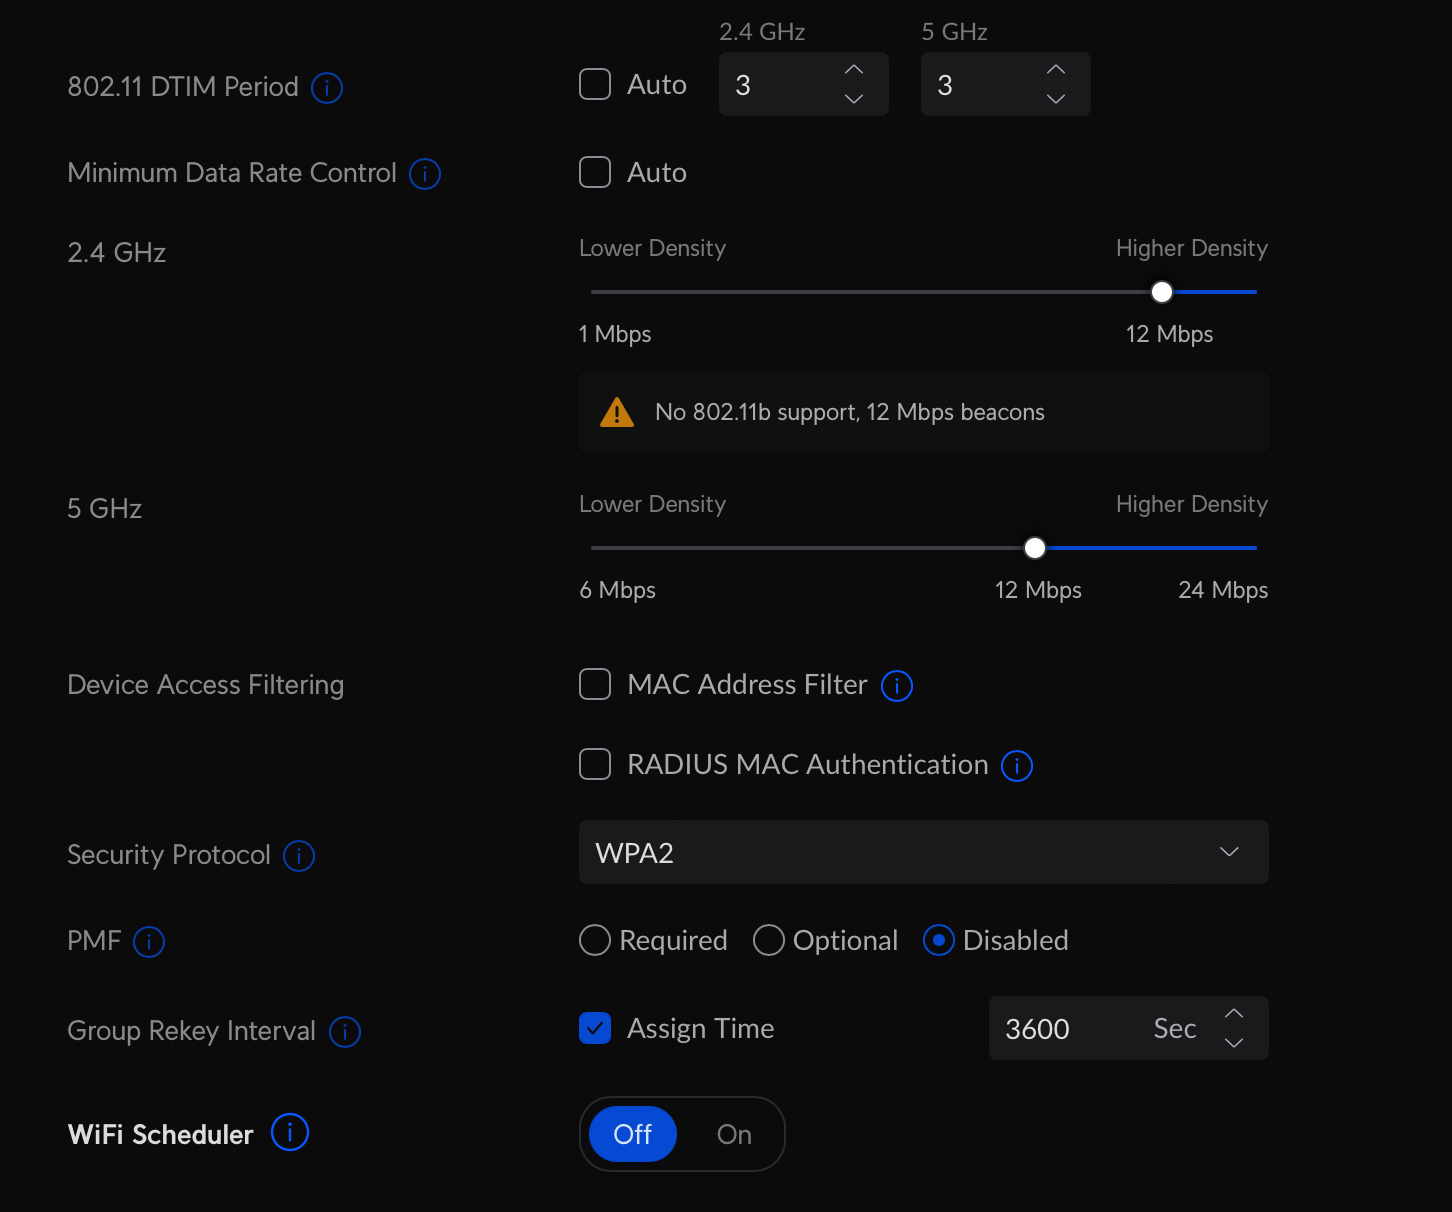Move the 5 GHz density slider handle
Image resolution: width=1452 pixels, height=1212 pixels.
coord(1034,547)
